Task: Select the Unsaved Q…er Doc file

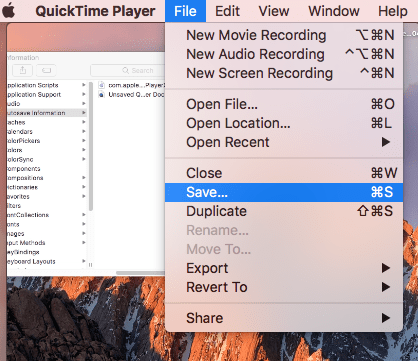Action: tap(131, 95)
